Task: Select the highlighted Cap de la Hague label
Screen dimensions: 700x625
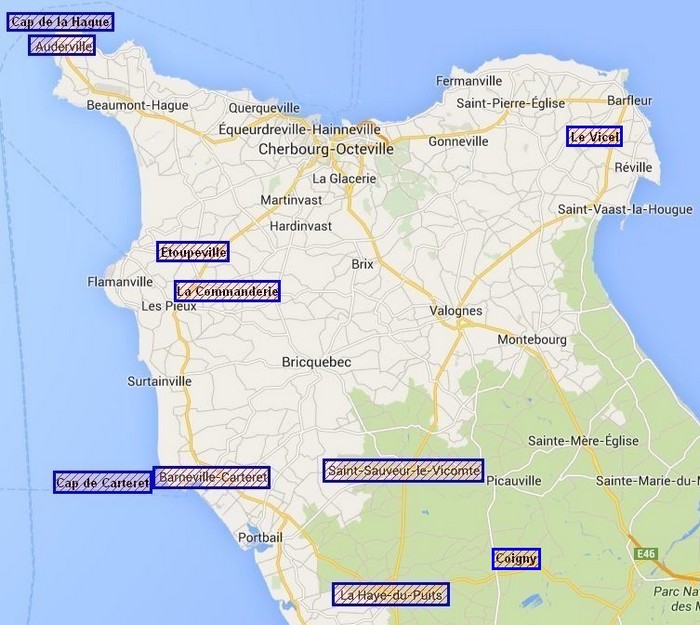Action: pyautogui.click(x=59, y=21)
